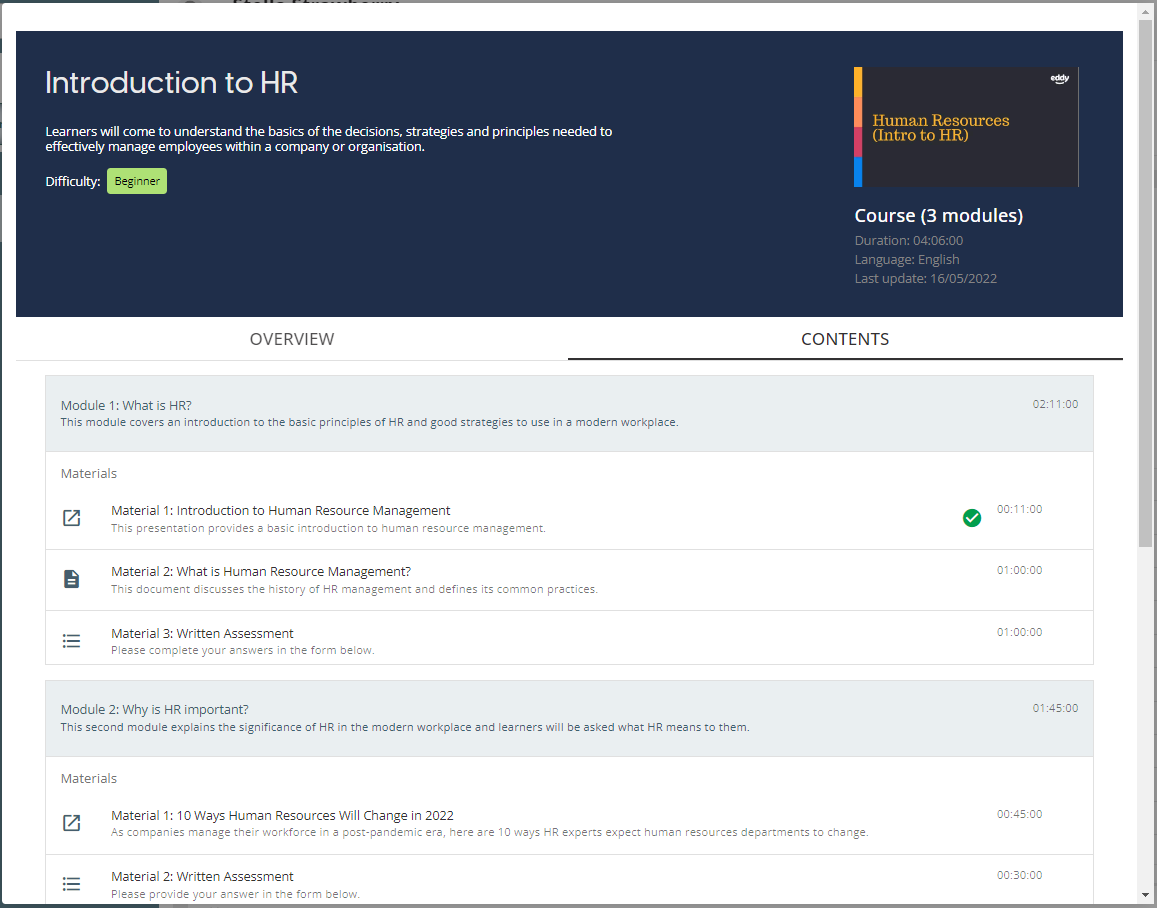Click list icon for Module 1 Written Assessment

71,640
